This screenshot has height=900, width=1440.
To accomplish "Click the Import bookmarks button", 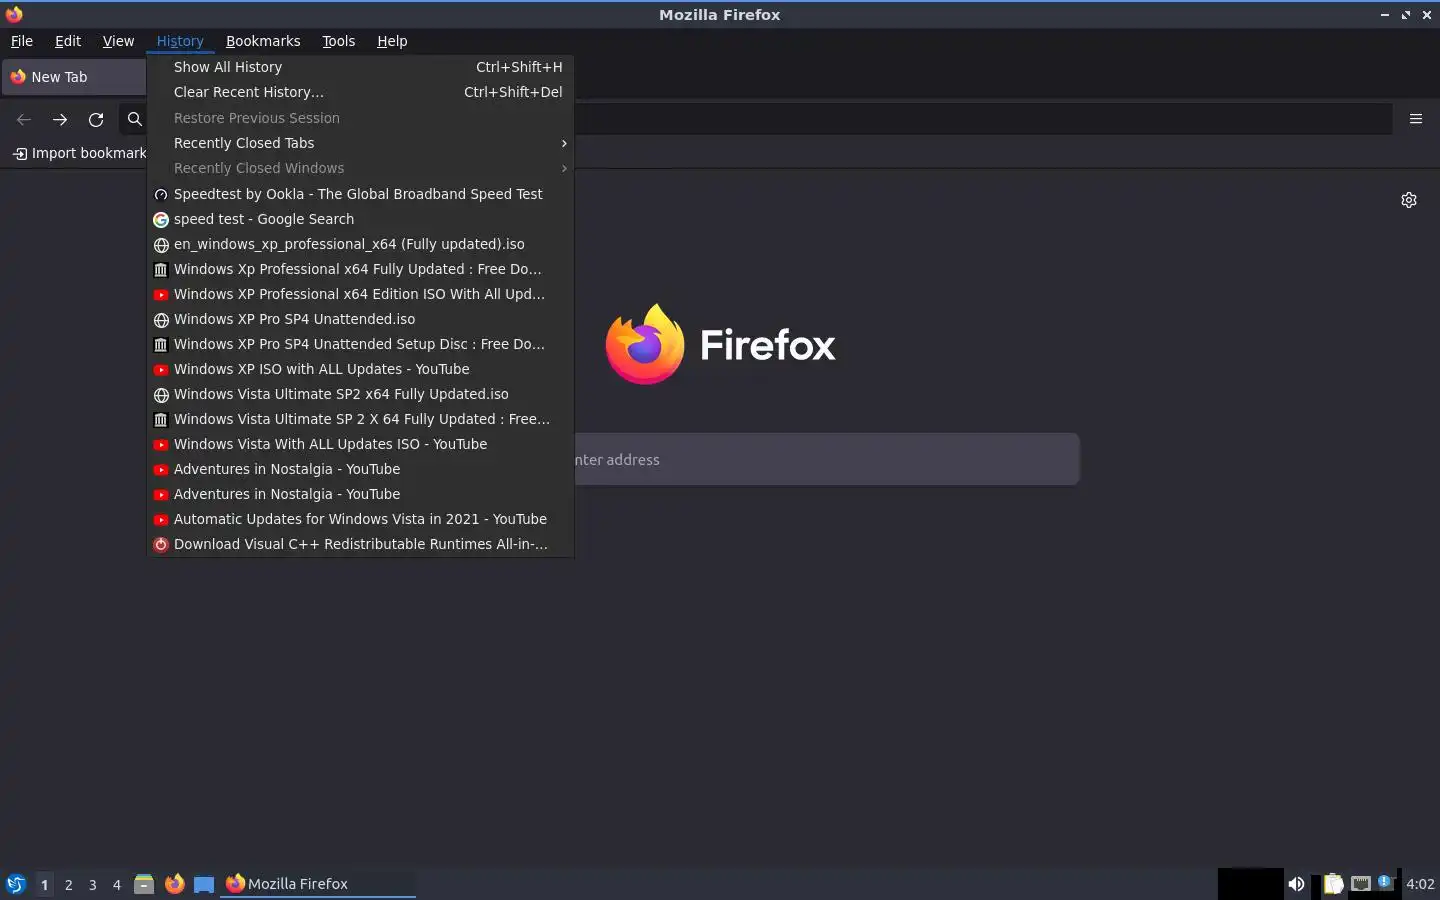I will 79,153.
